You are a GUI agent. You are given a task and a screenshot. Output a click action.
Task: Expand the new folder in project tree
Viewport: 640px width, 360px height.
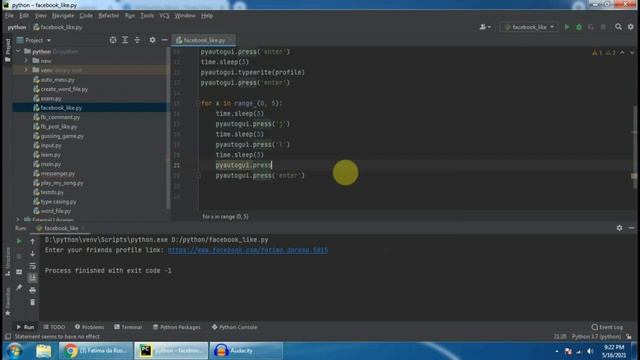tap(27, 61)
